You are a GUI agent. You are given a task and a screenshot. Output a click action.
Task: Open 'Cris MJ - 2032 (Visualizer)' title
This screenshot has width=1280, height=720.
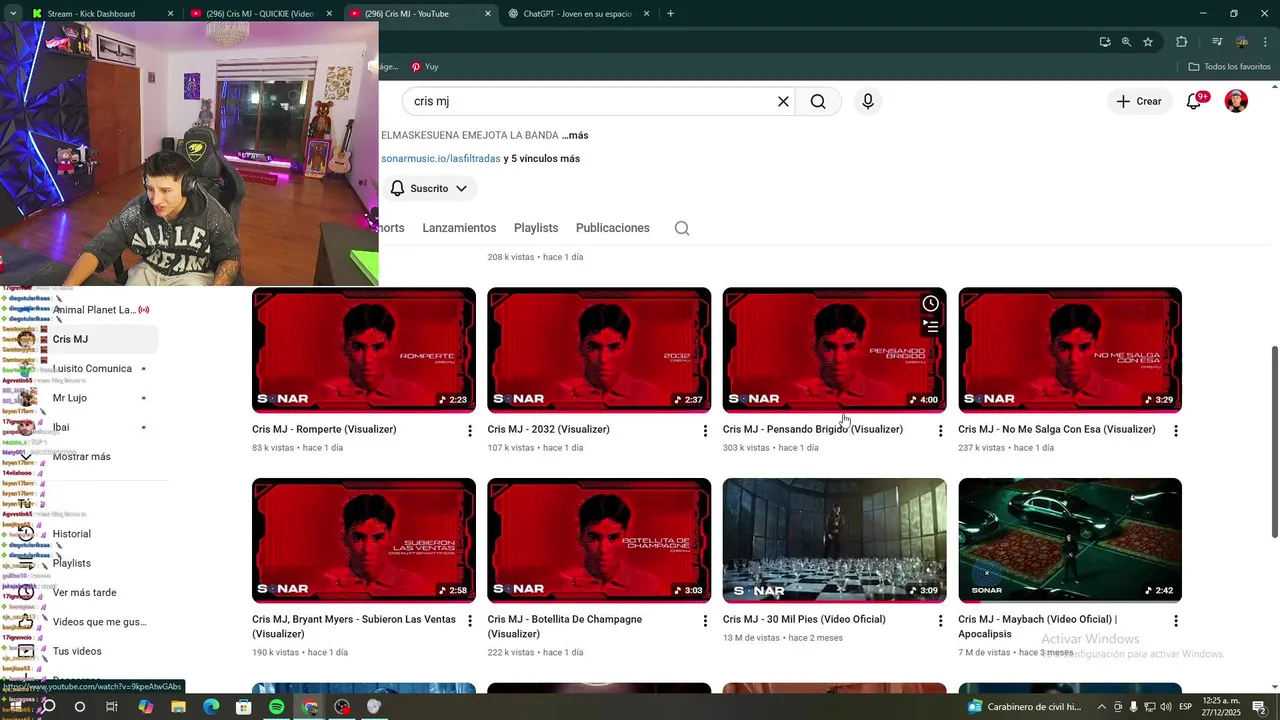(549, 430)
